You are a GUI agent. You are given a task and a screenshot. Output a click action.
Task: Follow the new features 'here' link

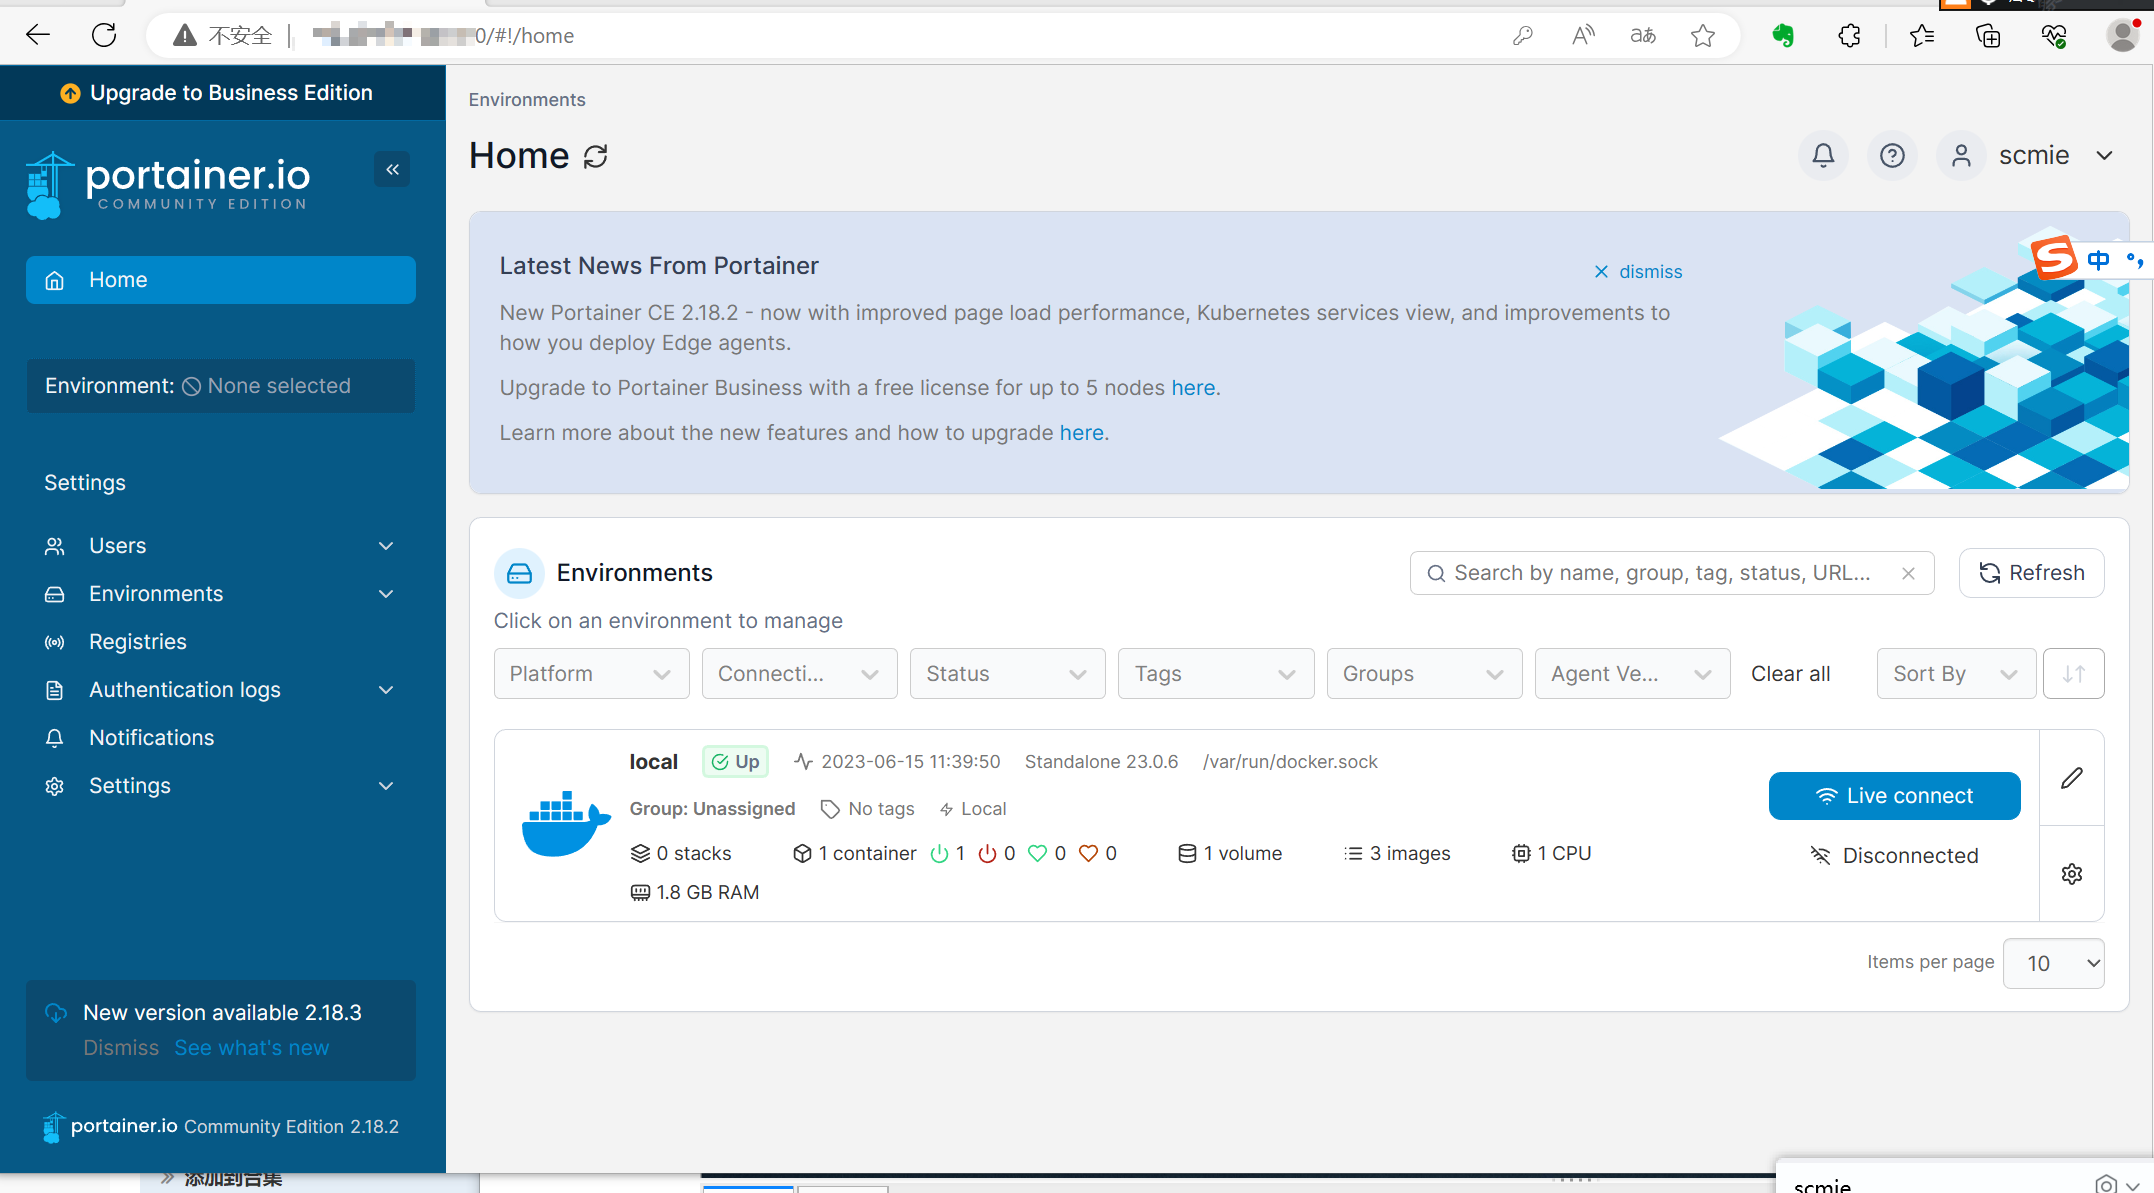click(1081, 433)
